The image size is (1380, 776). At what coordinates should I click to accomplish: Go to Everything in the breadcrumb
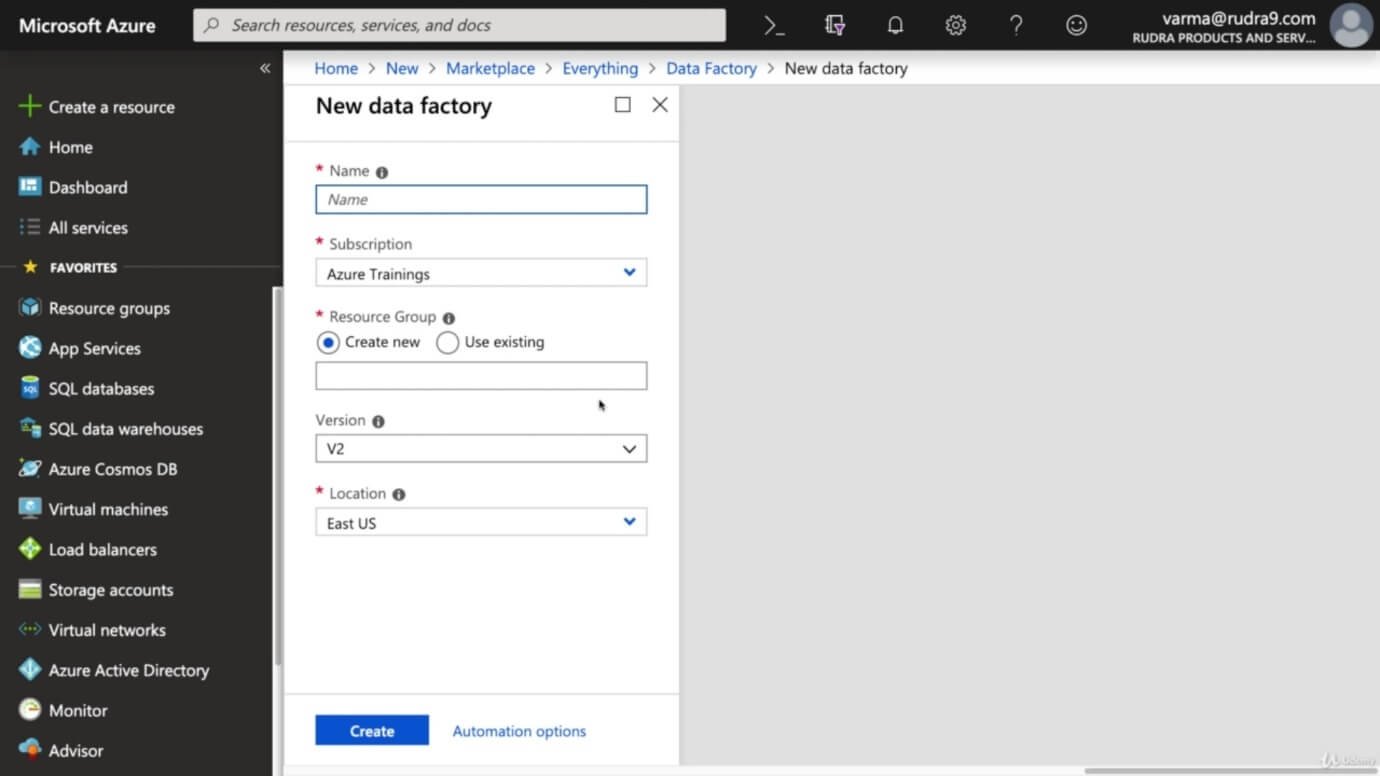(x=600, y=68)
